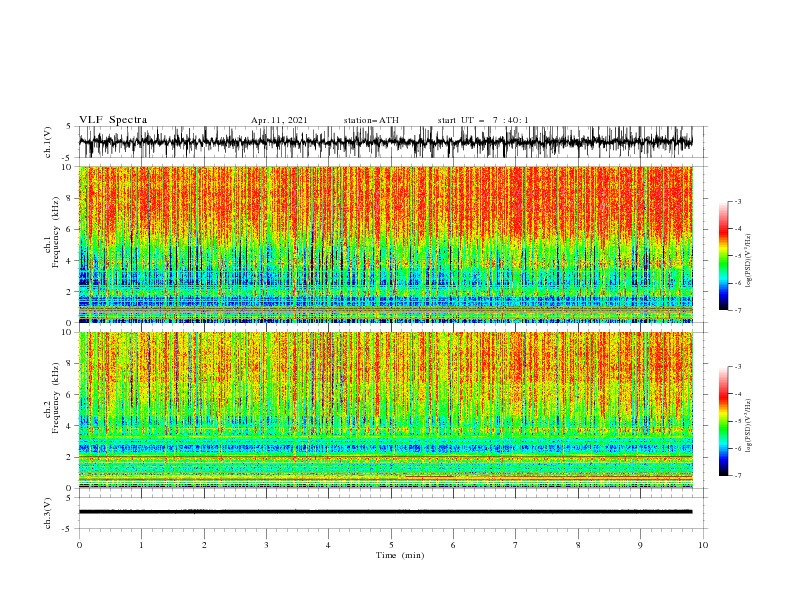The image size is (792, 612).
Task: Click the ch.1 colorbar 'log(PSD)(V²/Hz)' label
Action: 748,261
